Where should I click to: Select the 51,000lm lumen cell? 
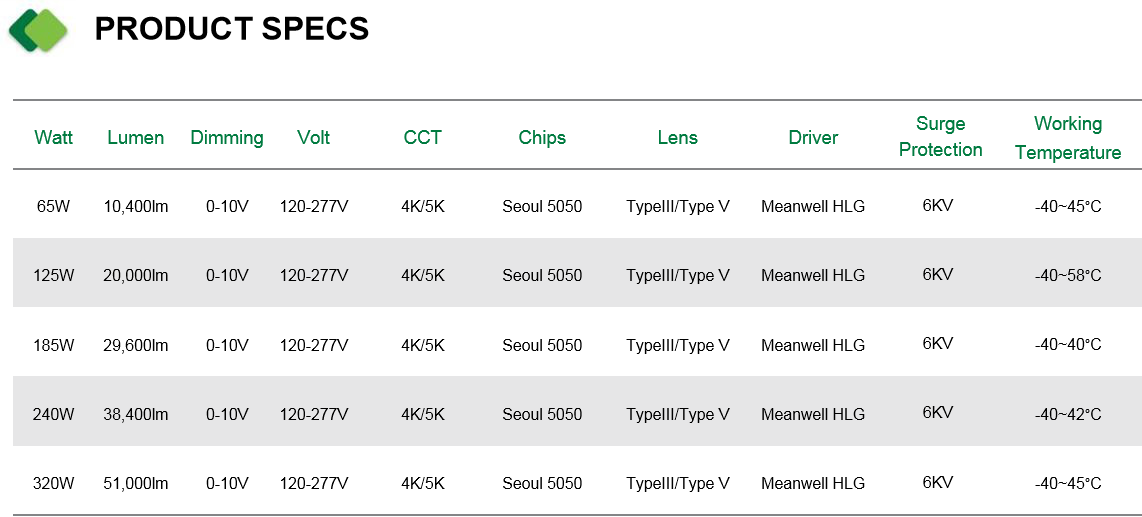coord(135,484)
